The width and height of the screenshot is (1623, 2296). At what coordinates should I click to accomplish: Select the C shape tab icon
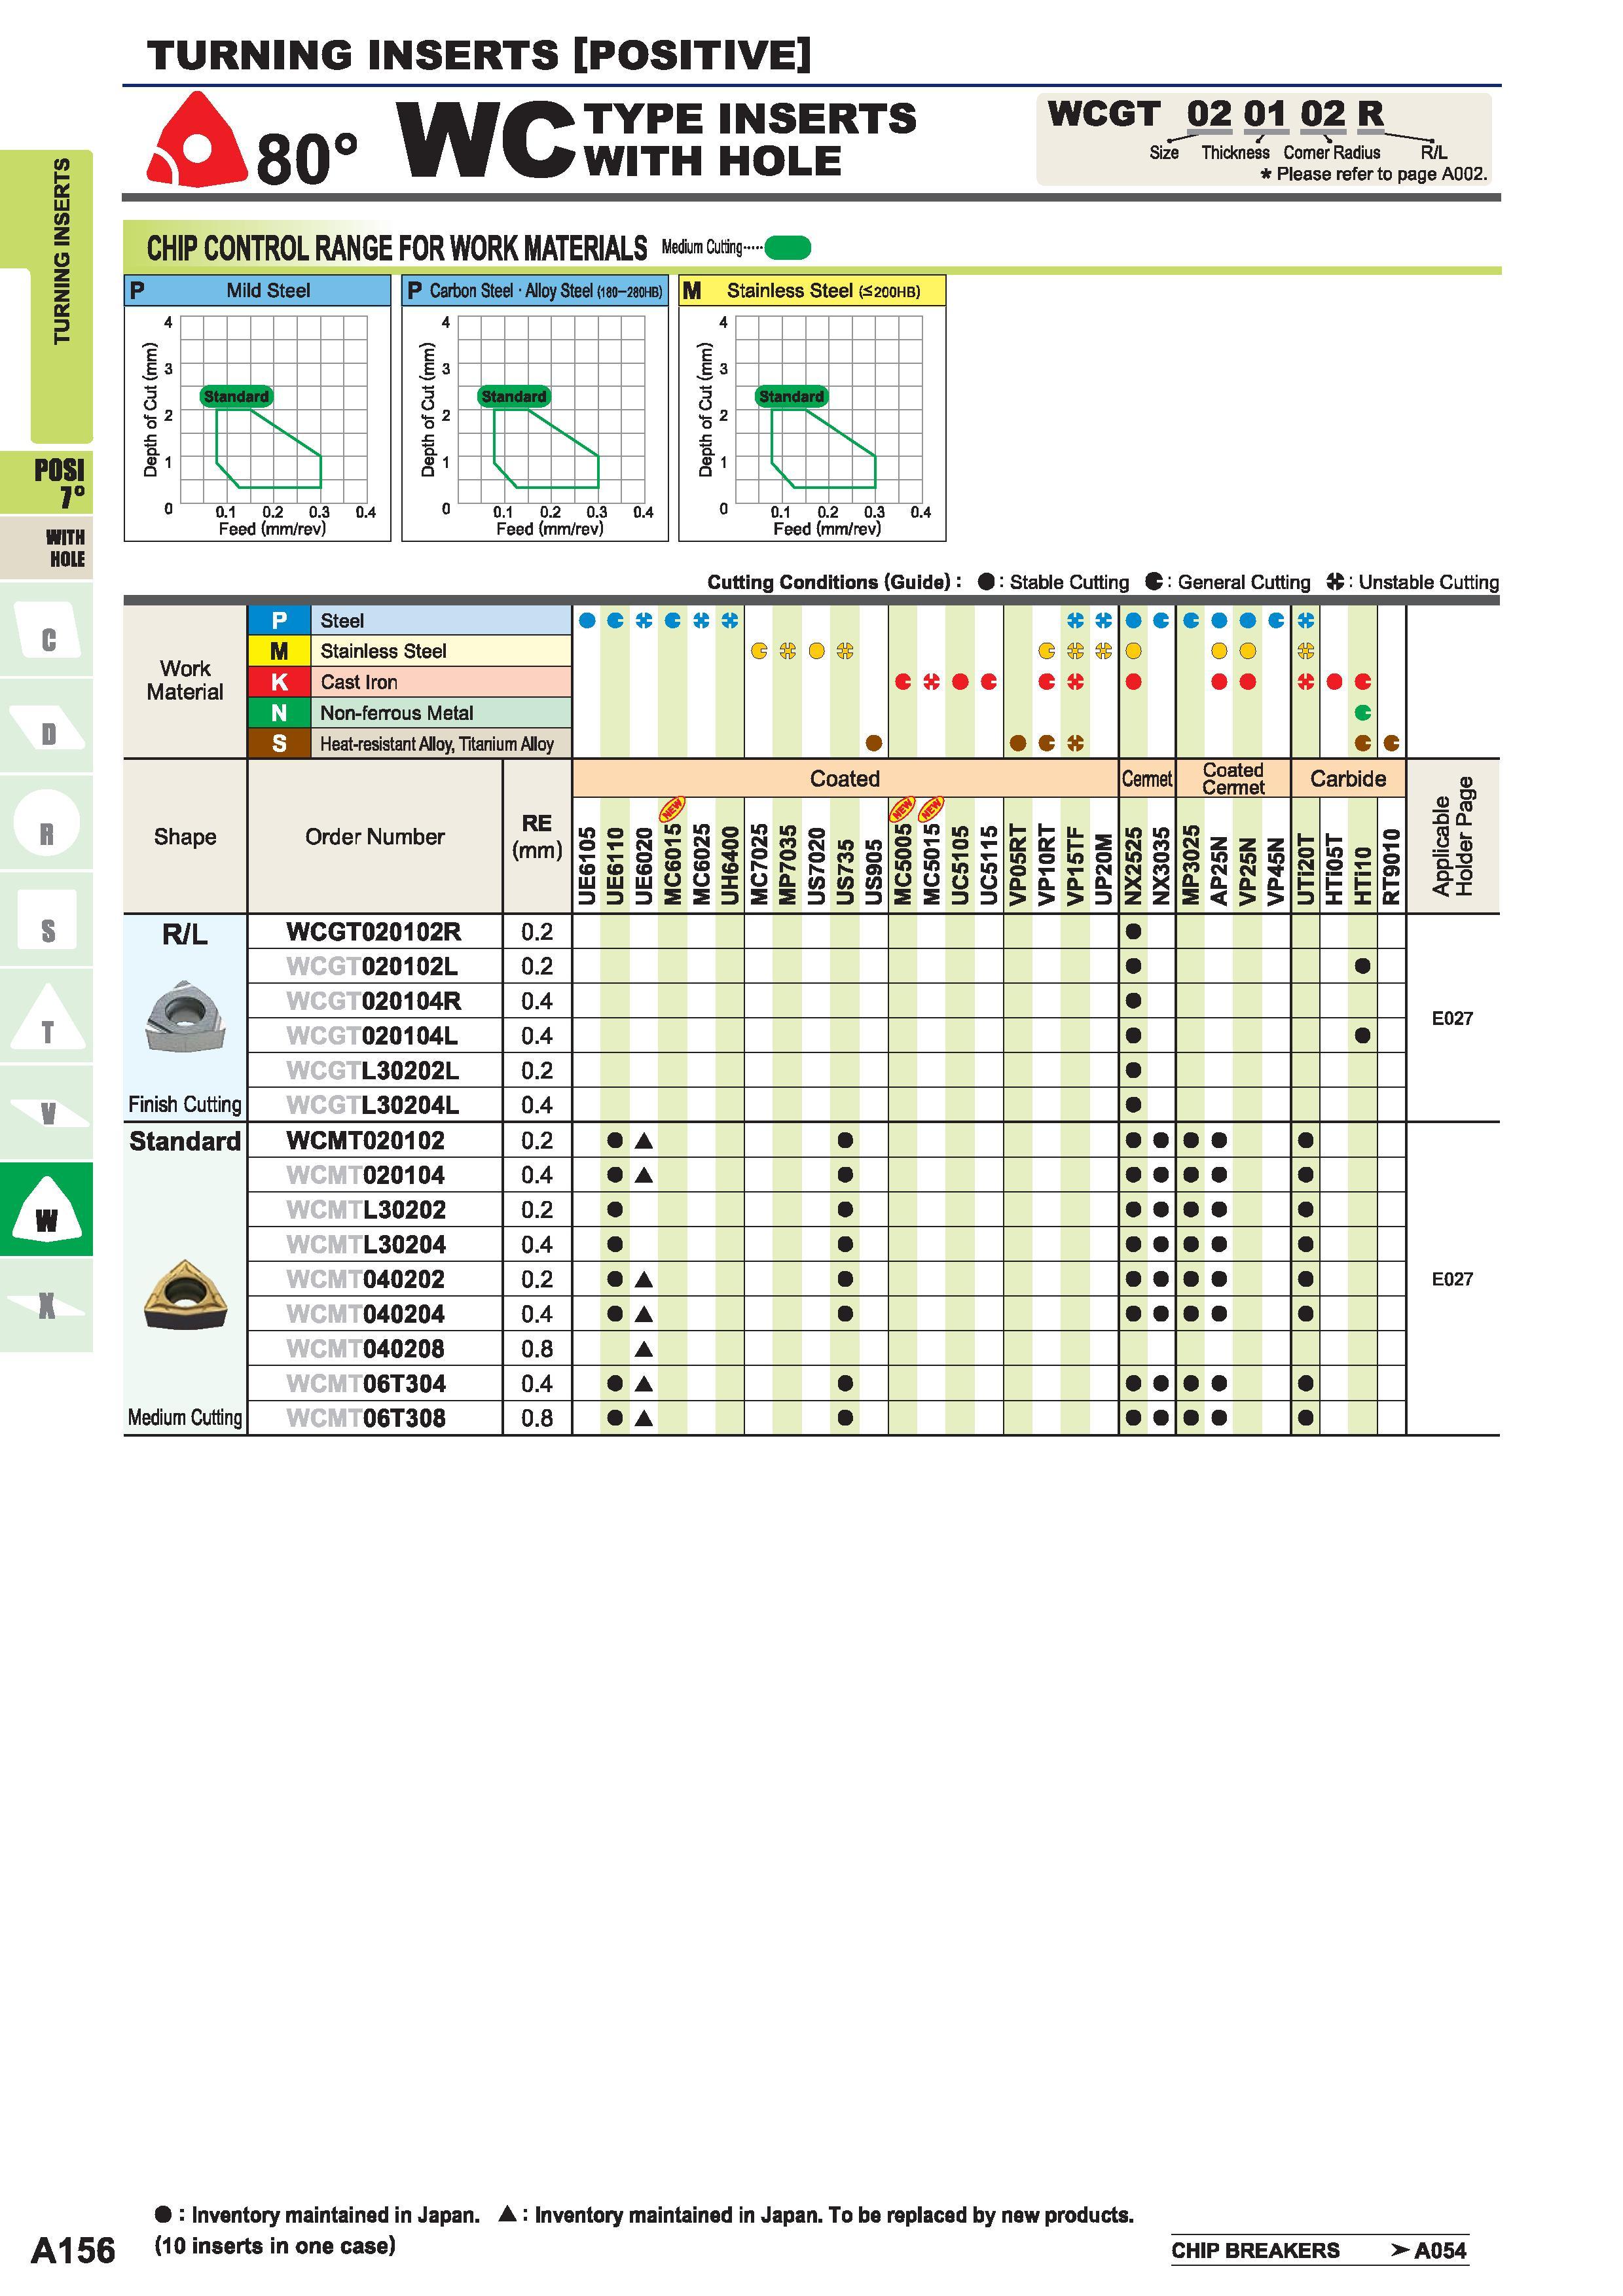coord(47,629)
